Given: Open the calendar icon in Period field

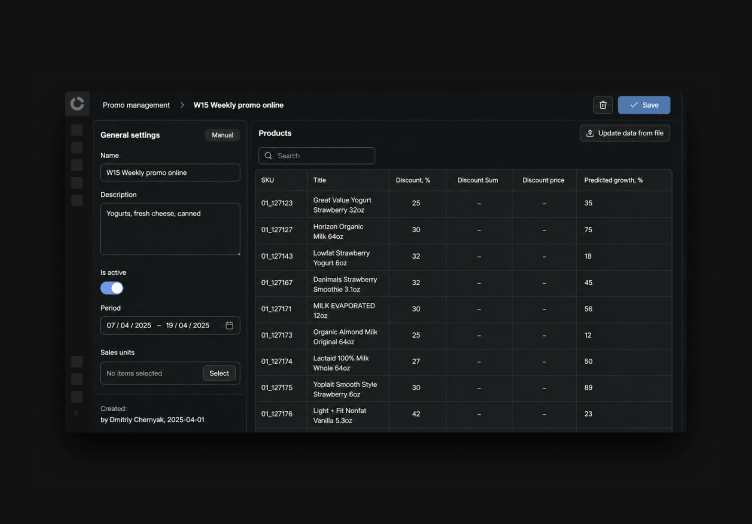Looking at the screenshot, I should click(x=229, y=326).
